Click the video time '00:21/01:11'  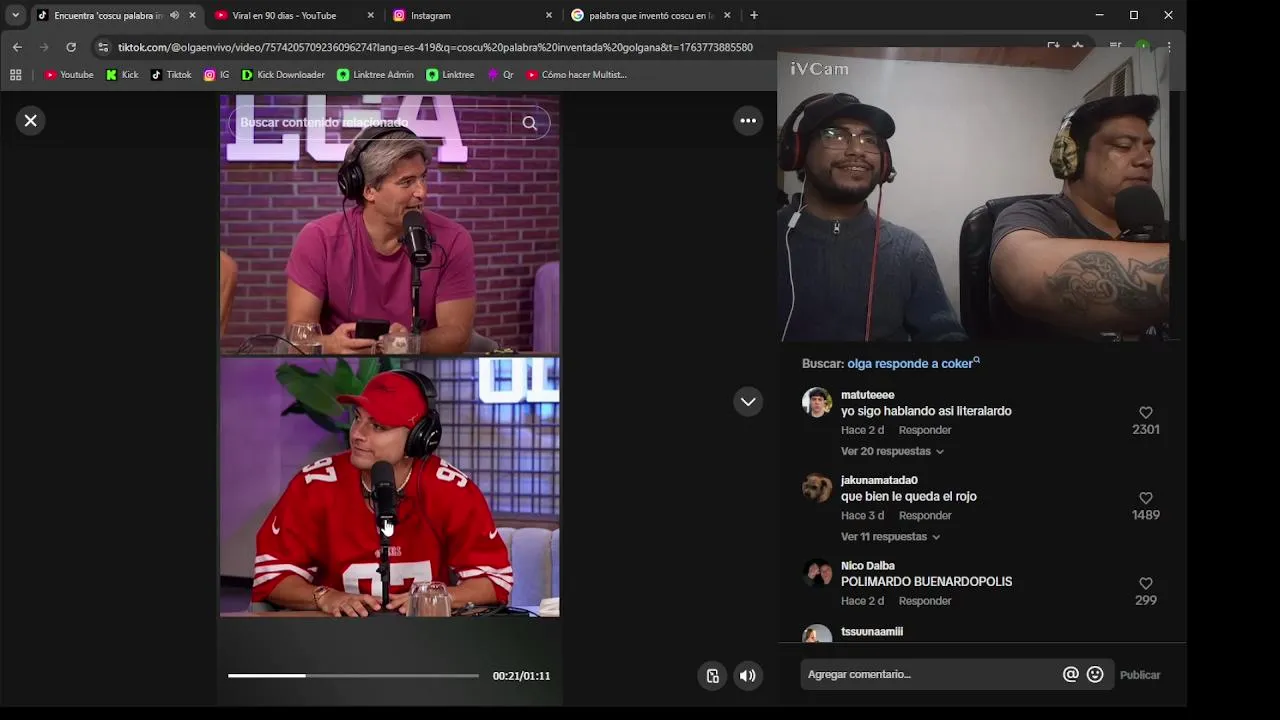pyautogui.click(x=521, y=676)
